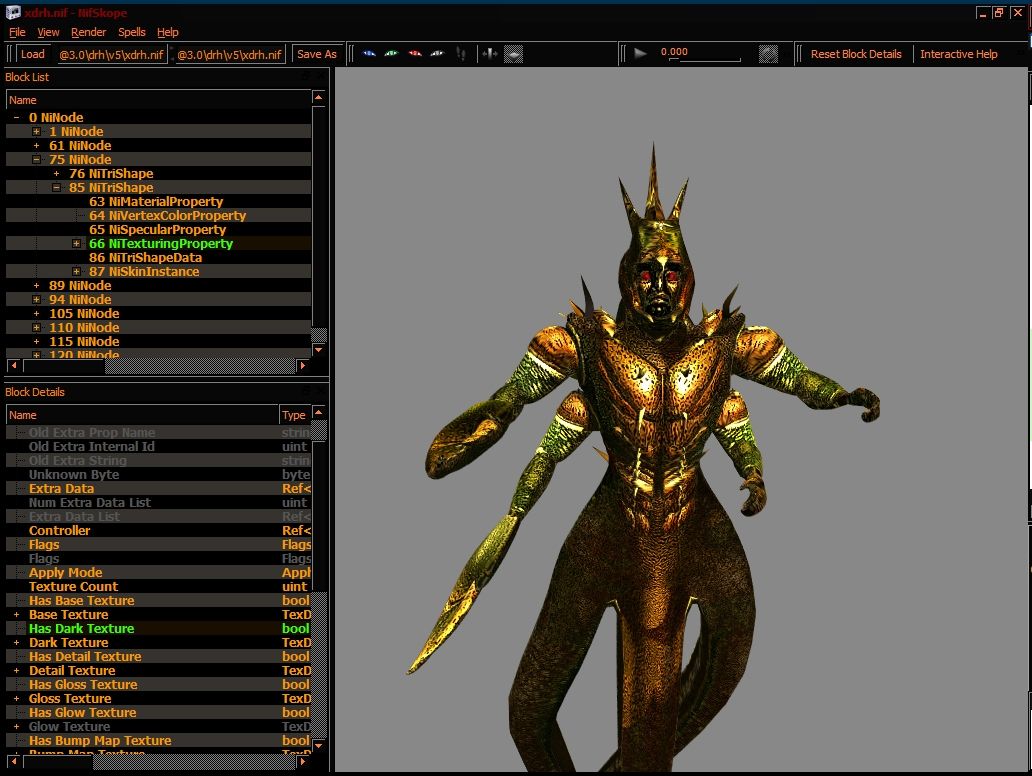Image resolution: width=1032 pixels, height=776 pixels.
Task: Expand 87 NiSkinInstance
Action: [76, 271]
